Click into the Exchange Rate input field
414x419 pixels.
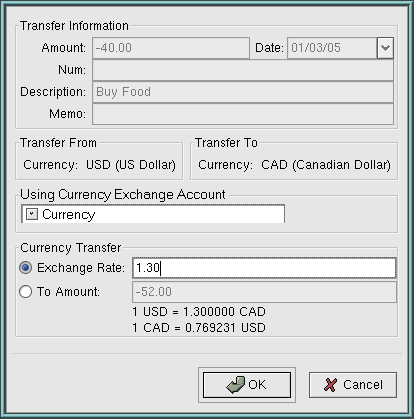coord(264,268)
